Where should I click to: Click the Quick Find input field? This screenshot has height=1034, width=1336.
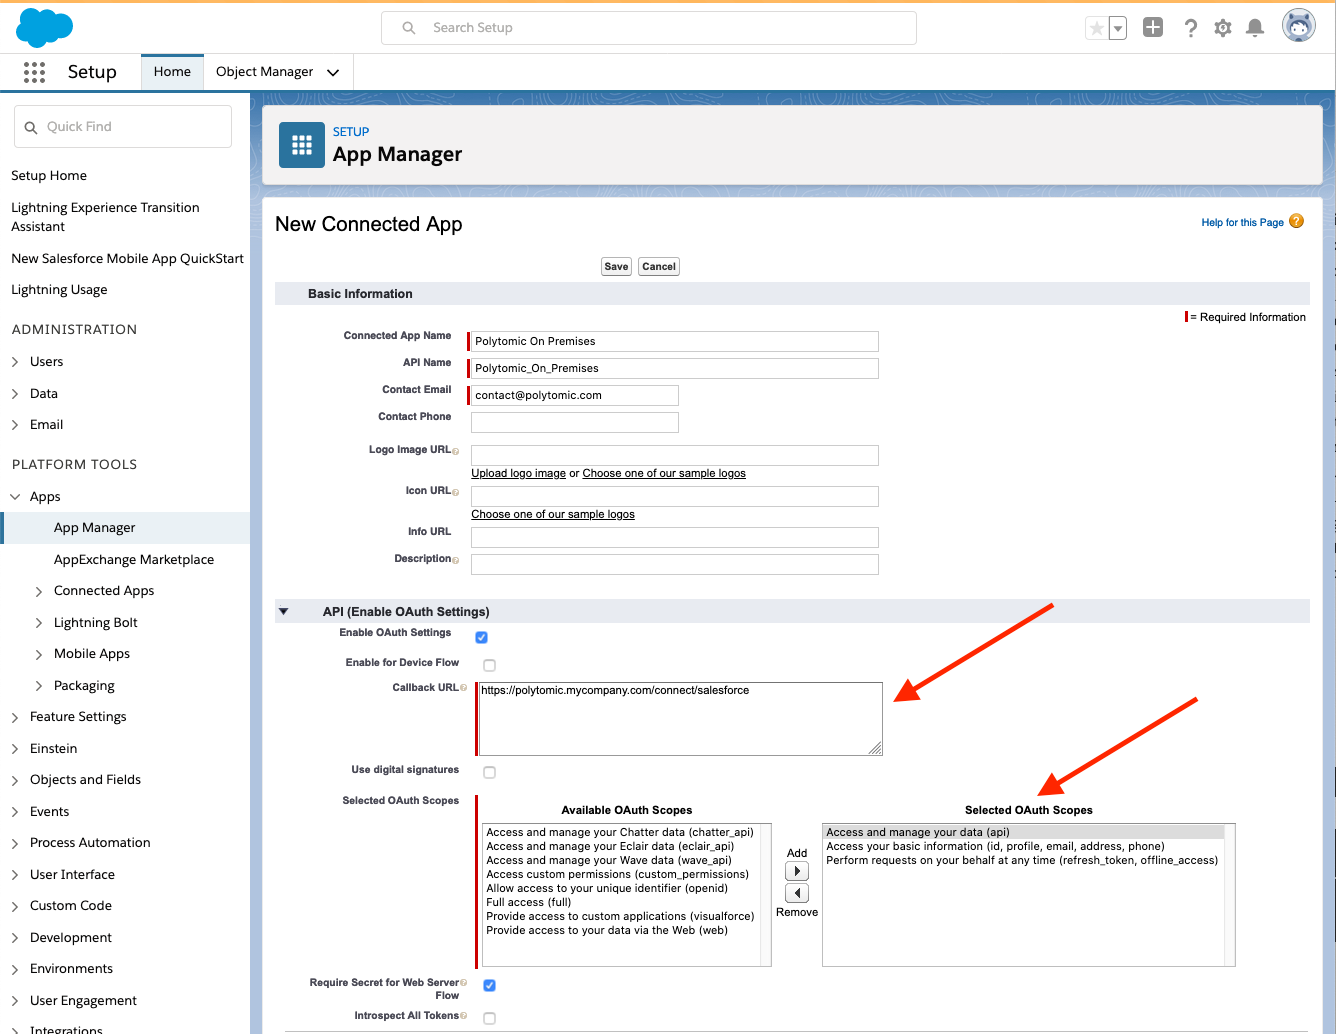[x=123, y=127]
